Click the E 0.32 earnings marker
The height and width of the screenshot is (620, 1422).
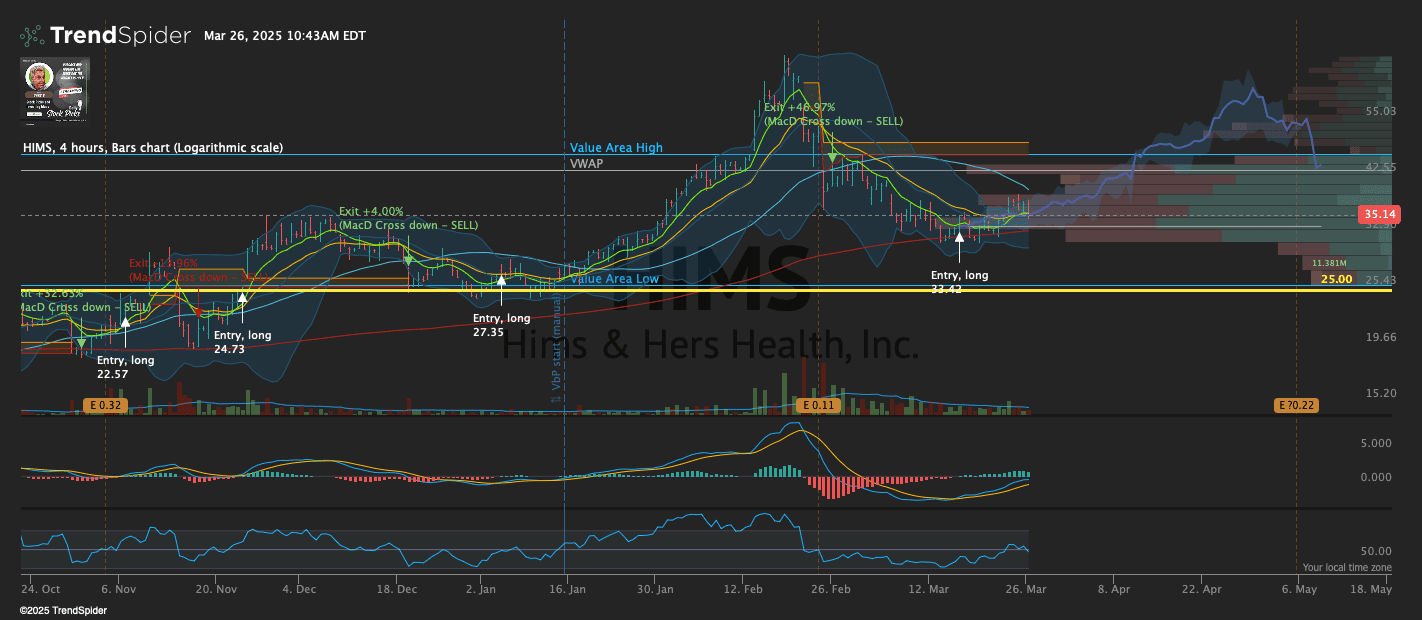pyautogui.click(x=105, y=405)
